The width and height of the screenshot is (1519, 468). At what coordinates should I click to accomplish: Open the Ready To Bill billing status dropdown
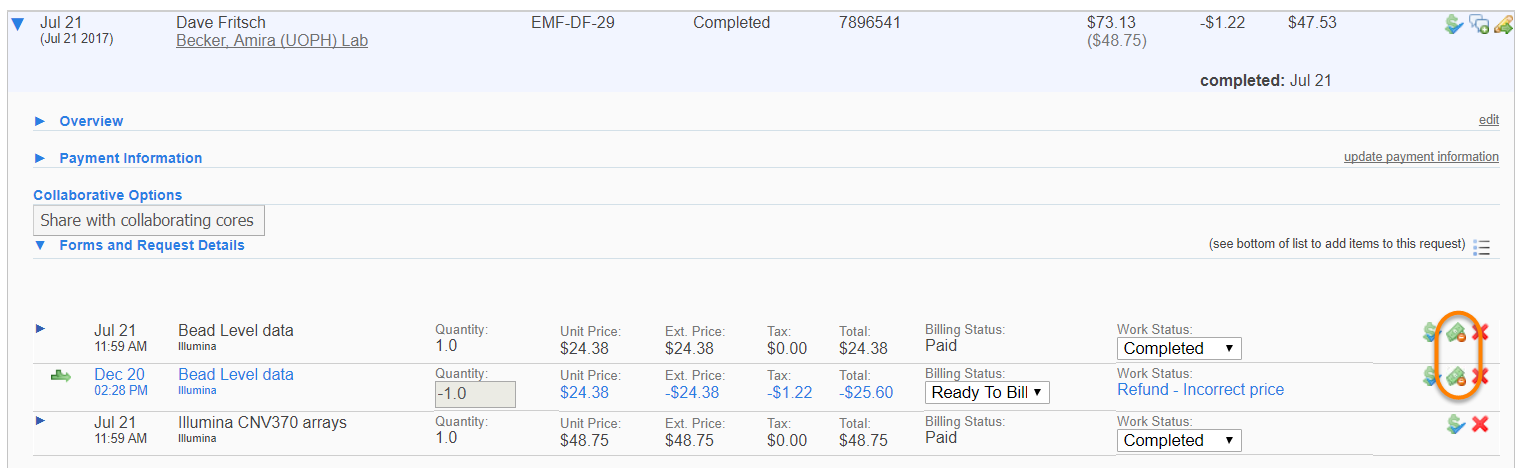point(987,393)
